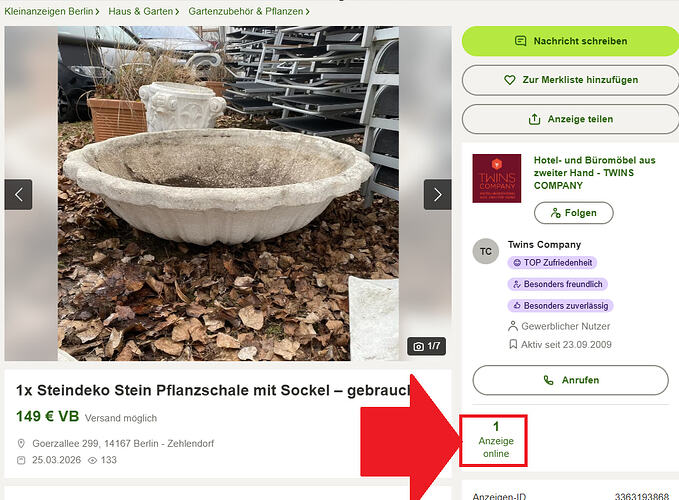Screen dimensions: 679x500
Task: Show the previous listing photo
Action: click(18, 194)
